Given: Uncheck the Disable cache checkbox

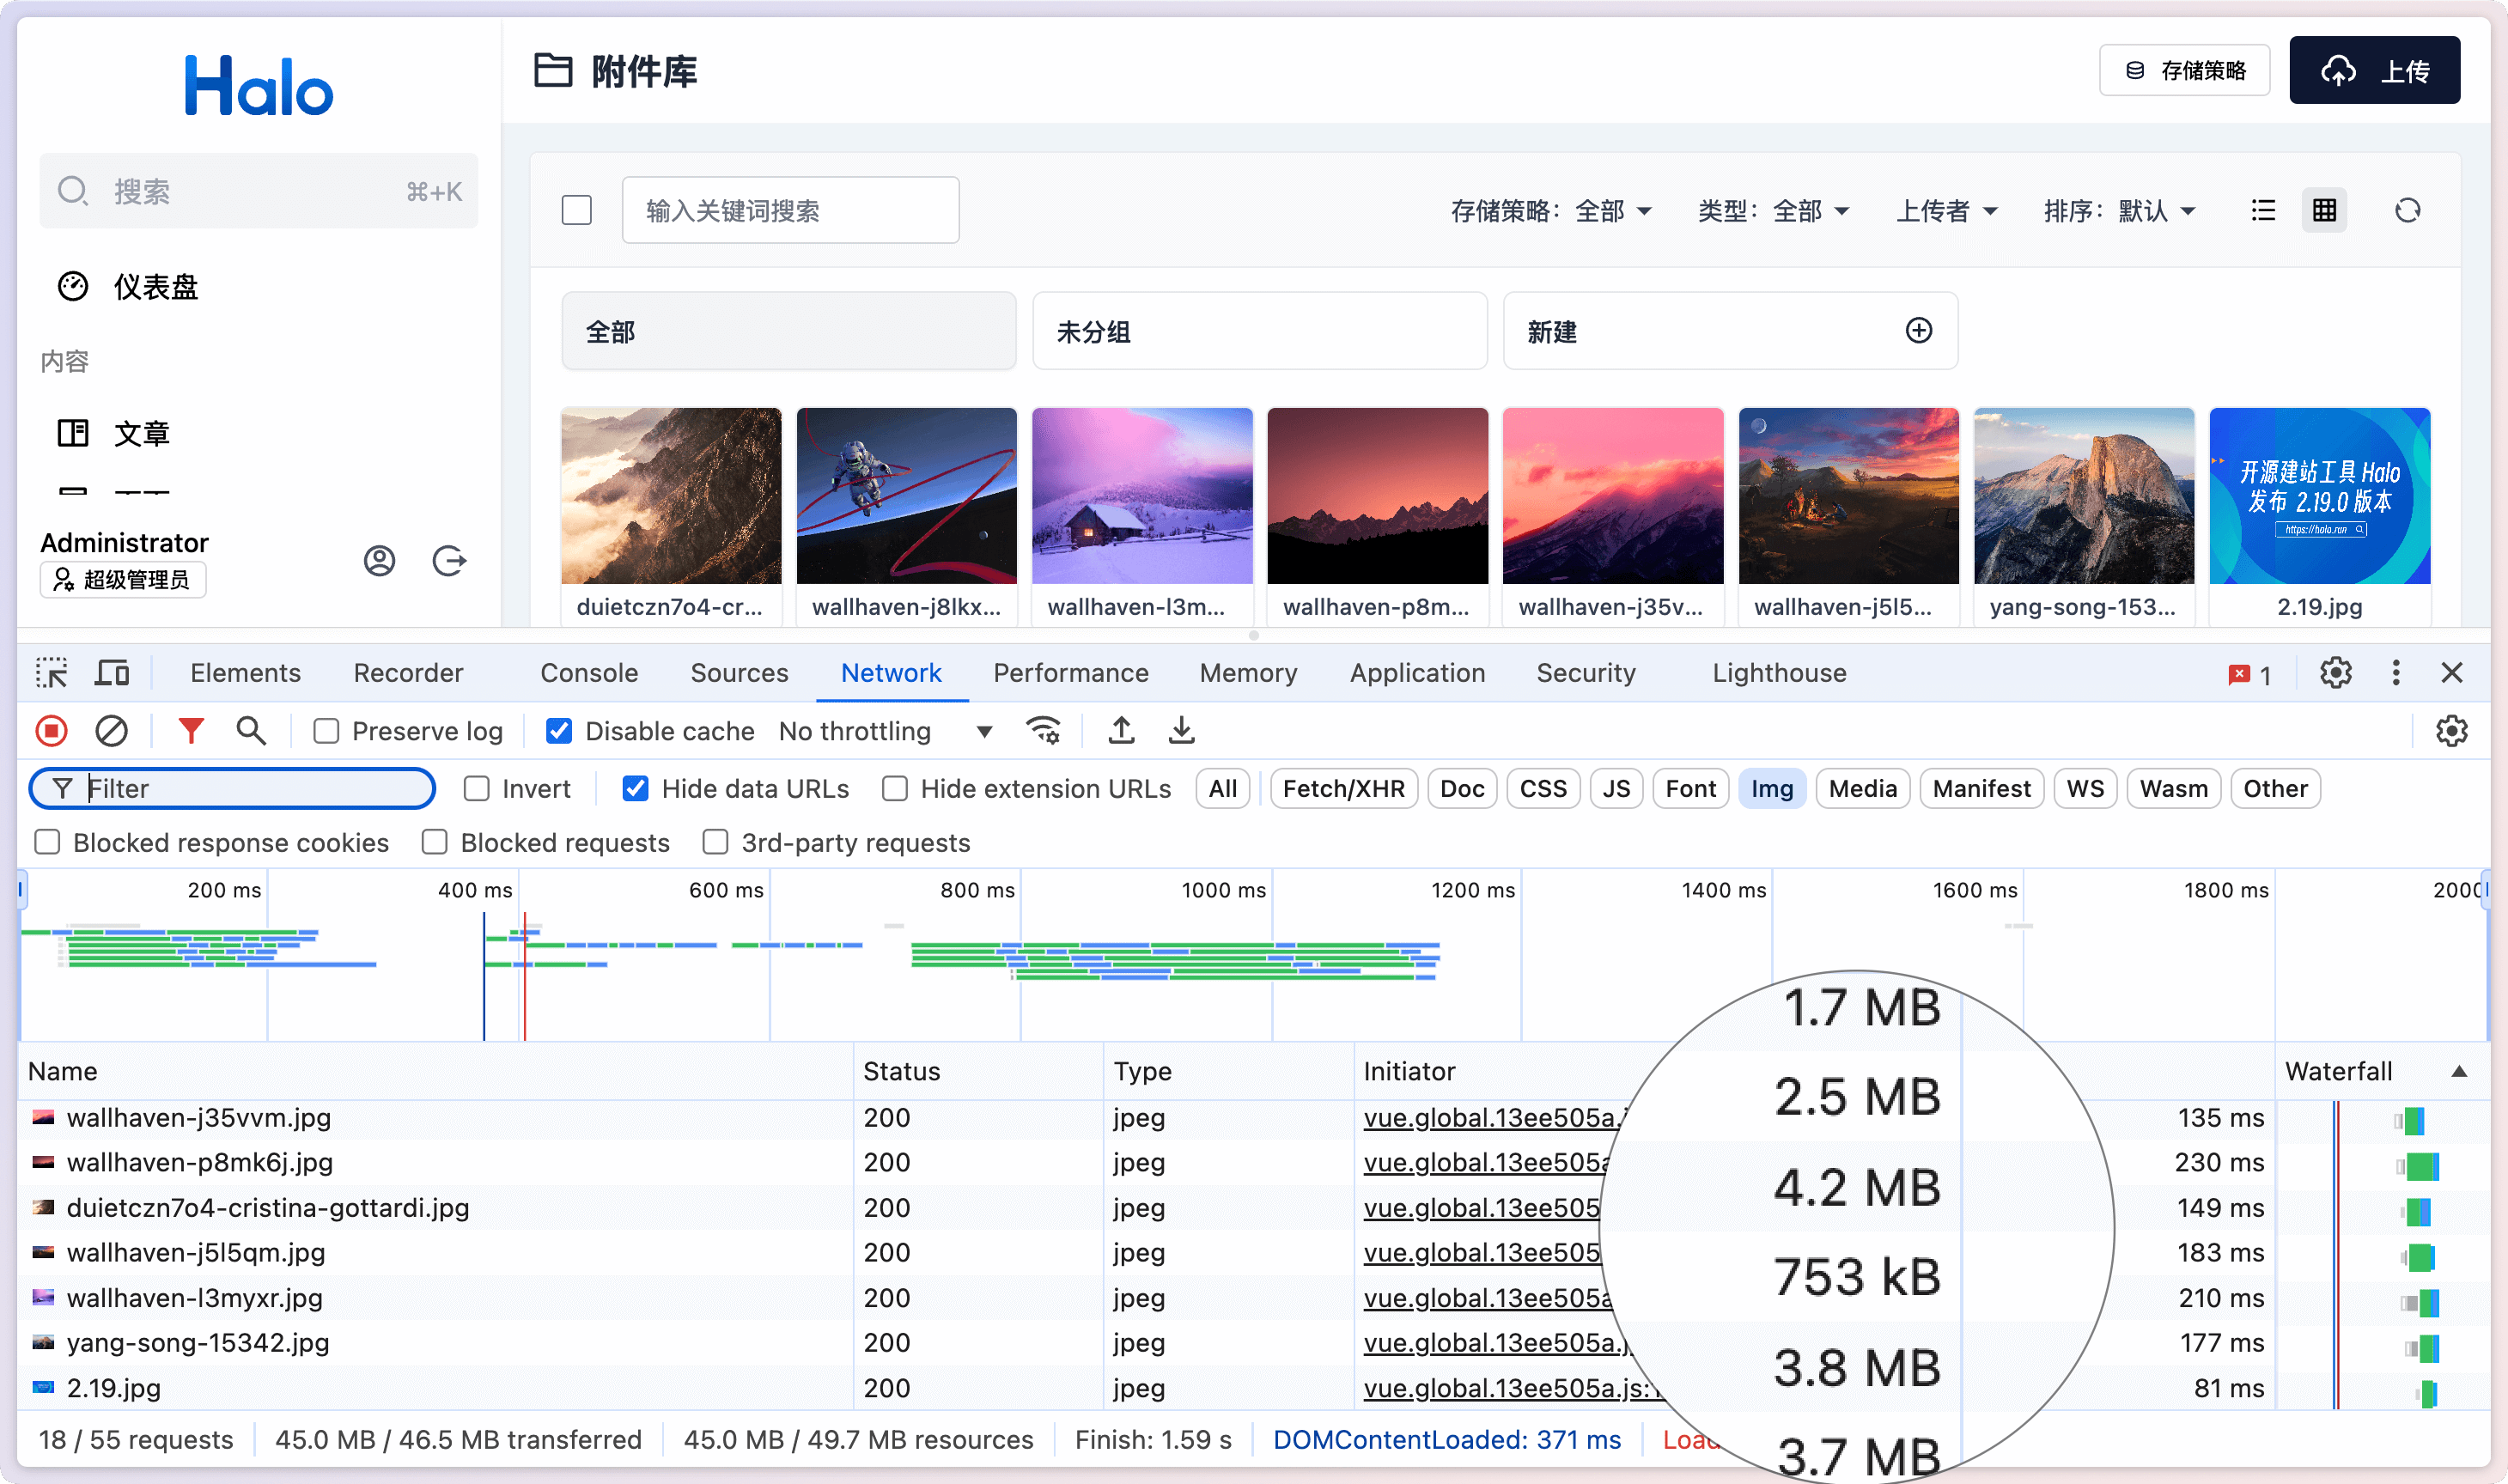Looking at the screenshot, I should click(x=559, y=731).
